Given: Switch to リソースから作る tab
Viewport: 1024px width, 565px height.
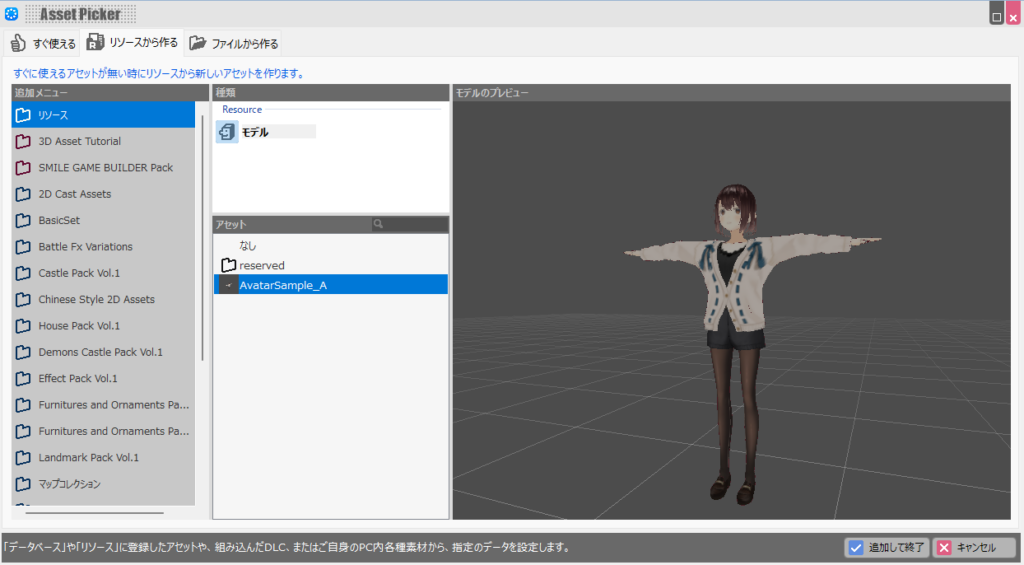Looking at the screenshot, I should click(x=132, y=43).
